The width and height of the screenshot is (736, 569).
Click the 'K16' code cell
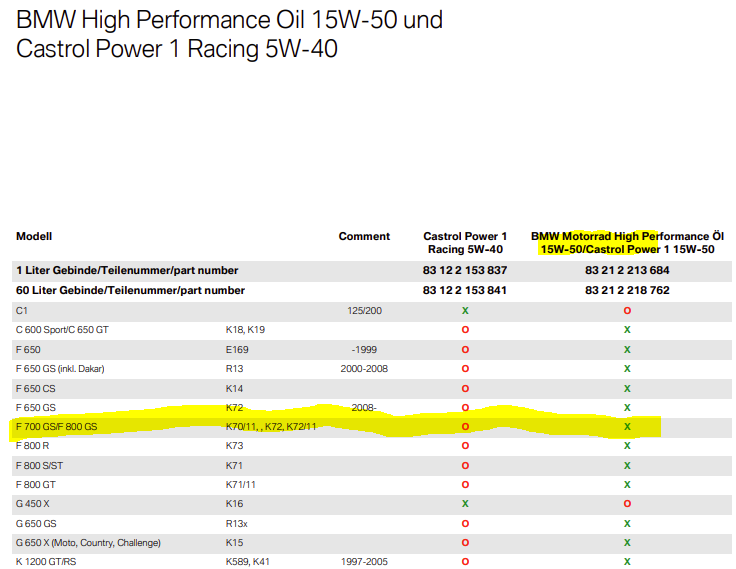click(234, 504)
